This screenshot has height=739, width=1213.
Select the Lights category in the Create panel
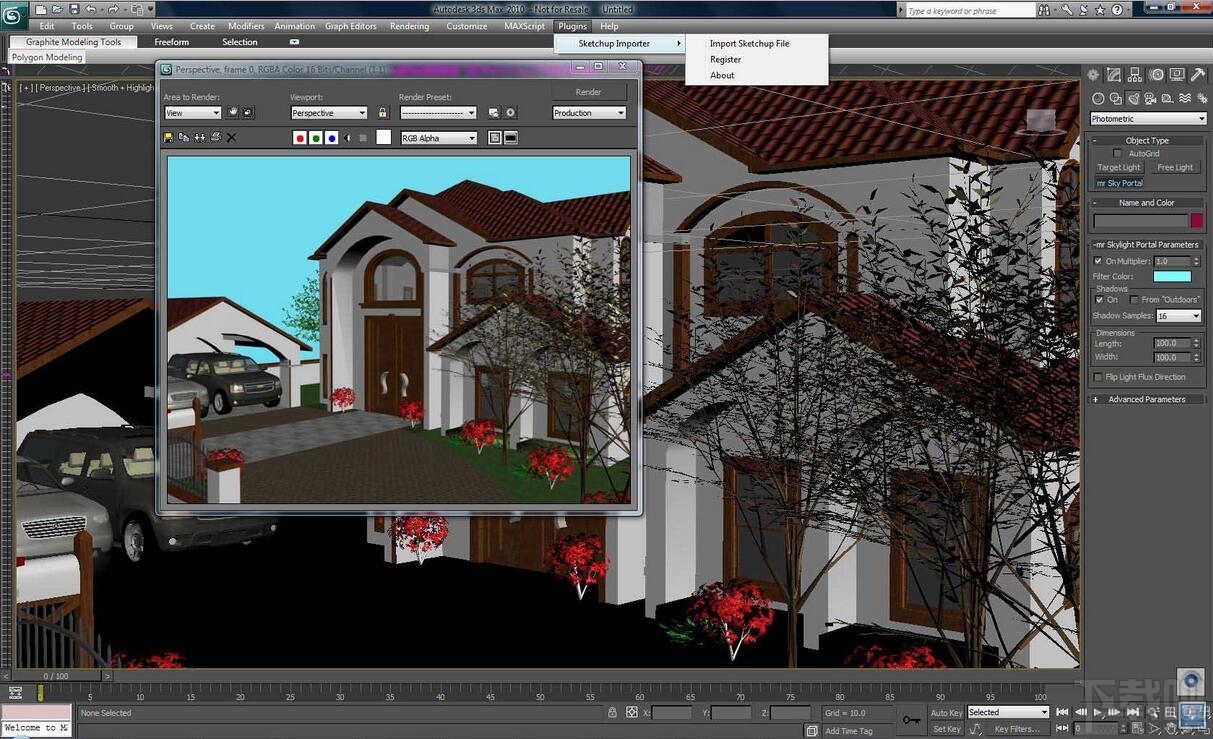[x=1133, y=98]
